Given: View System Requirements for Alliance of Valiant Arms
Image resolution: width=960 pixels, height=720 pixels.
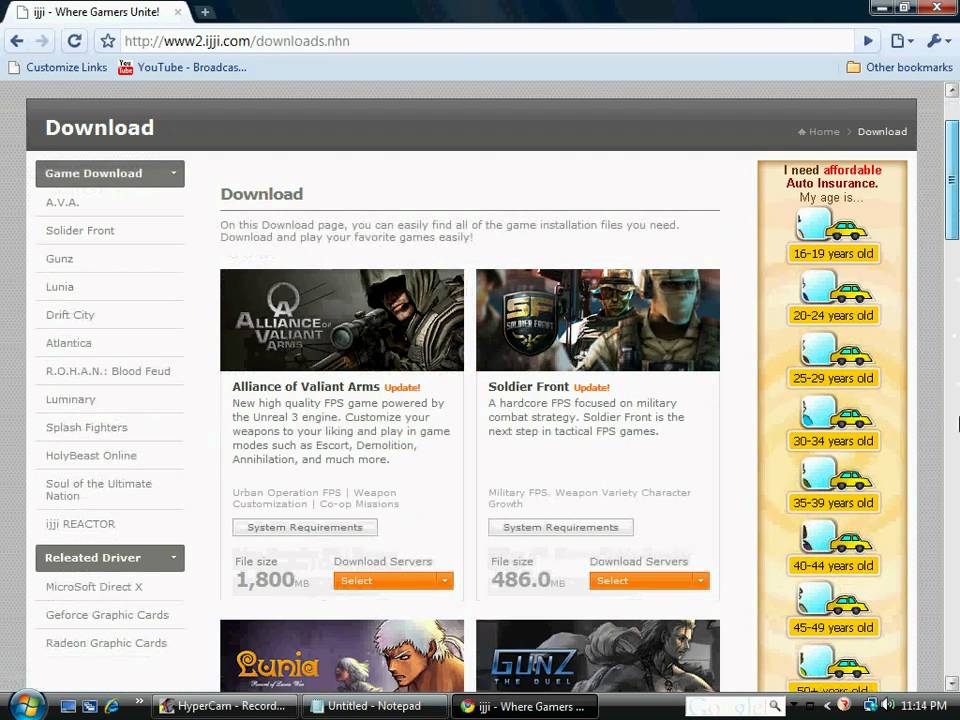Looking at the screenshot, I should tap(305, 527).
